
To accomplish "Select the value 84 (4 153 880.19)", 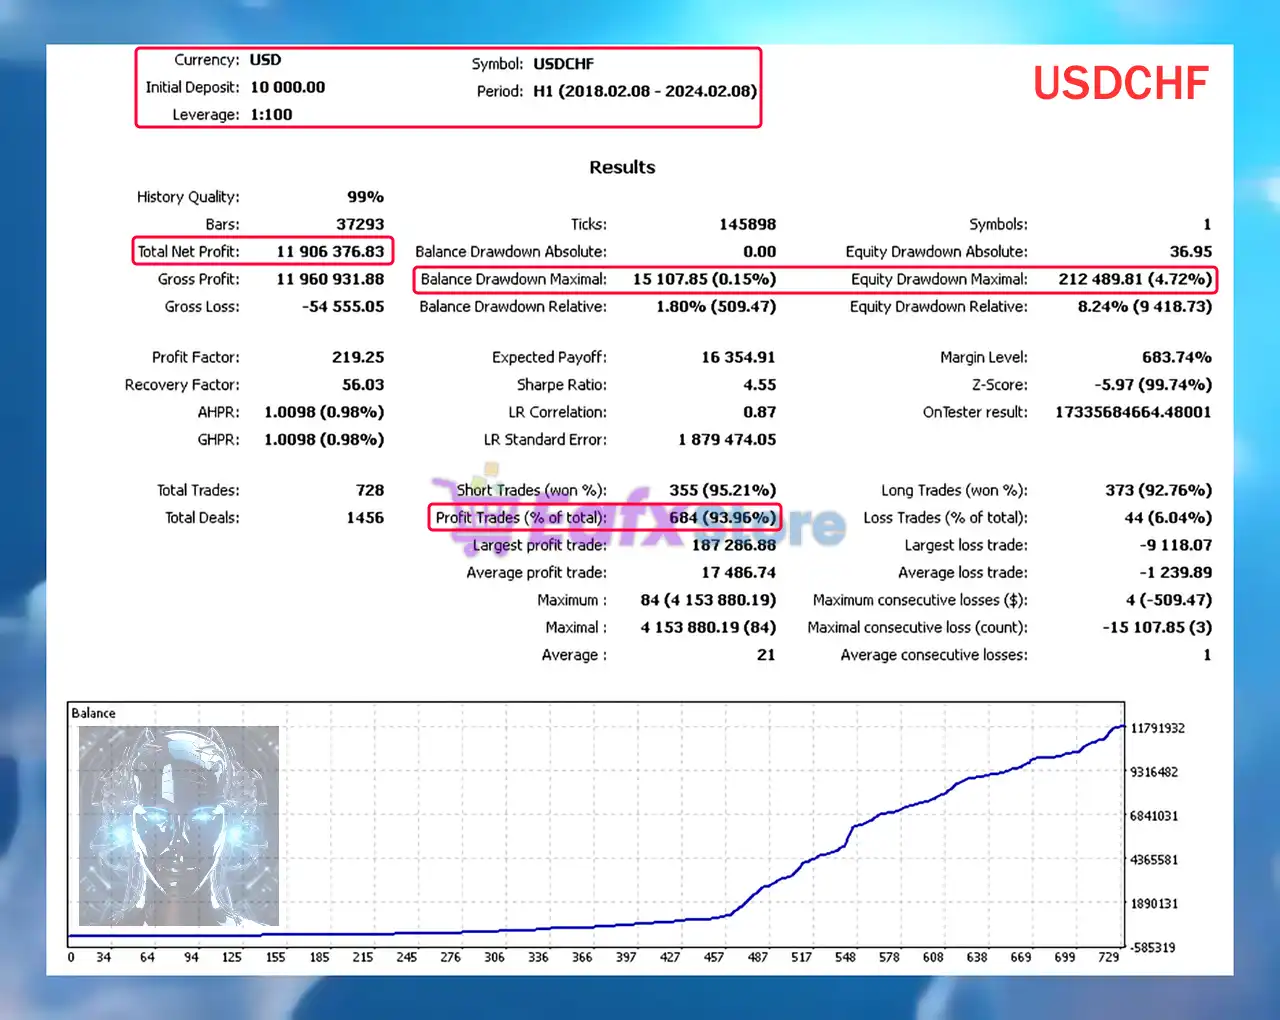I will pos(708,600).
